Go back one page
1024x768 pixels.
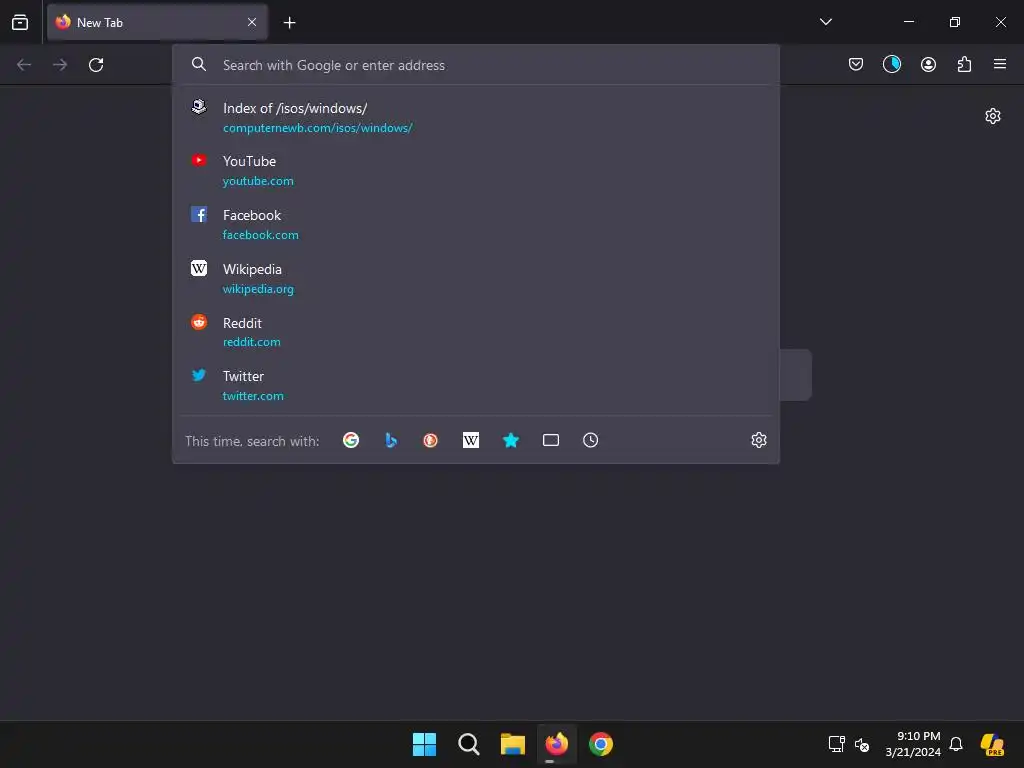point(24,65)
